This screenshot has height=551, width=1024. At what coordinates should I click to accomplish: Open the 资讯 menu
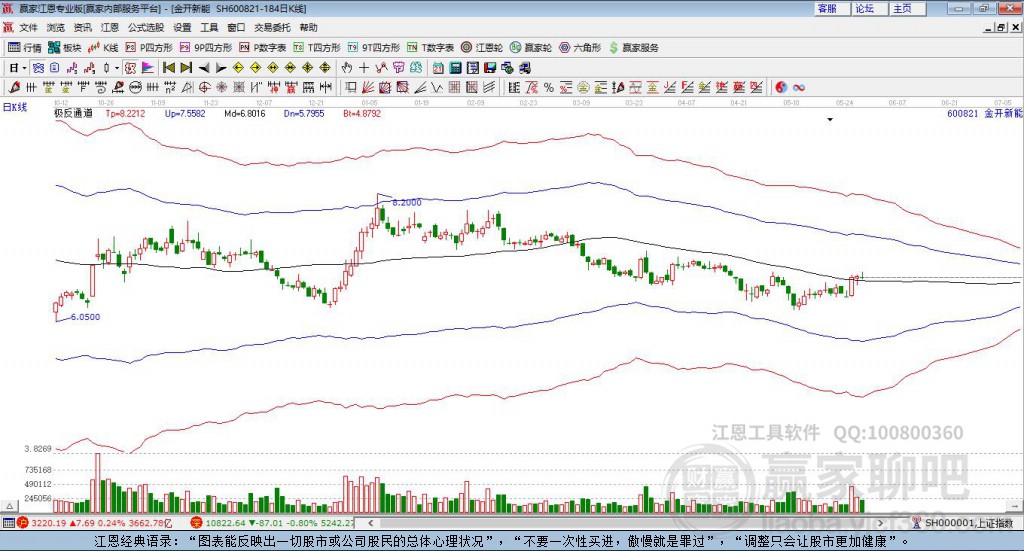(x=82, y=27)
